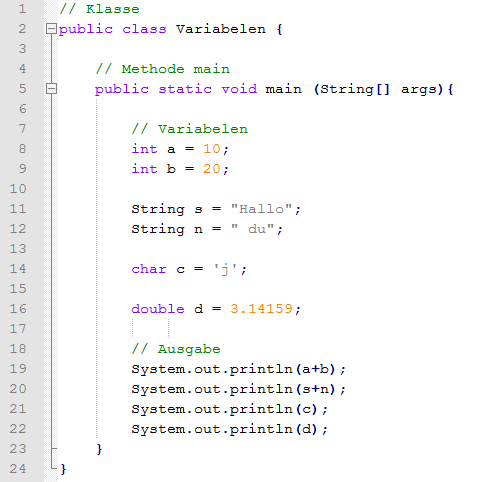Image resolution: width=486 pixels, height=482 pixels.
Task: Place cursor in "Hallo" string literal
Action: [261, 209]
